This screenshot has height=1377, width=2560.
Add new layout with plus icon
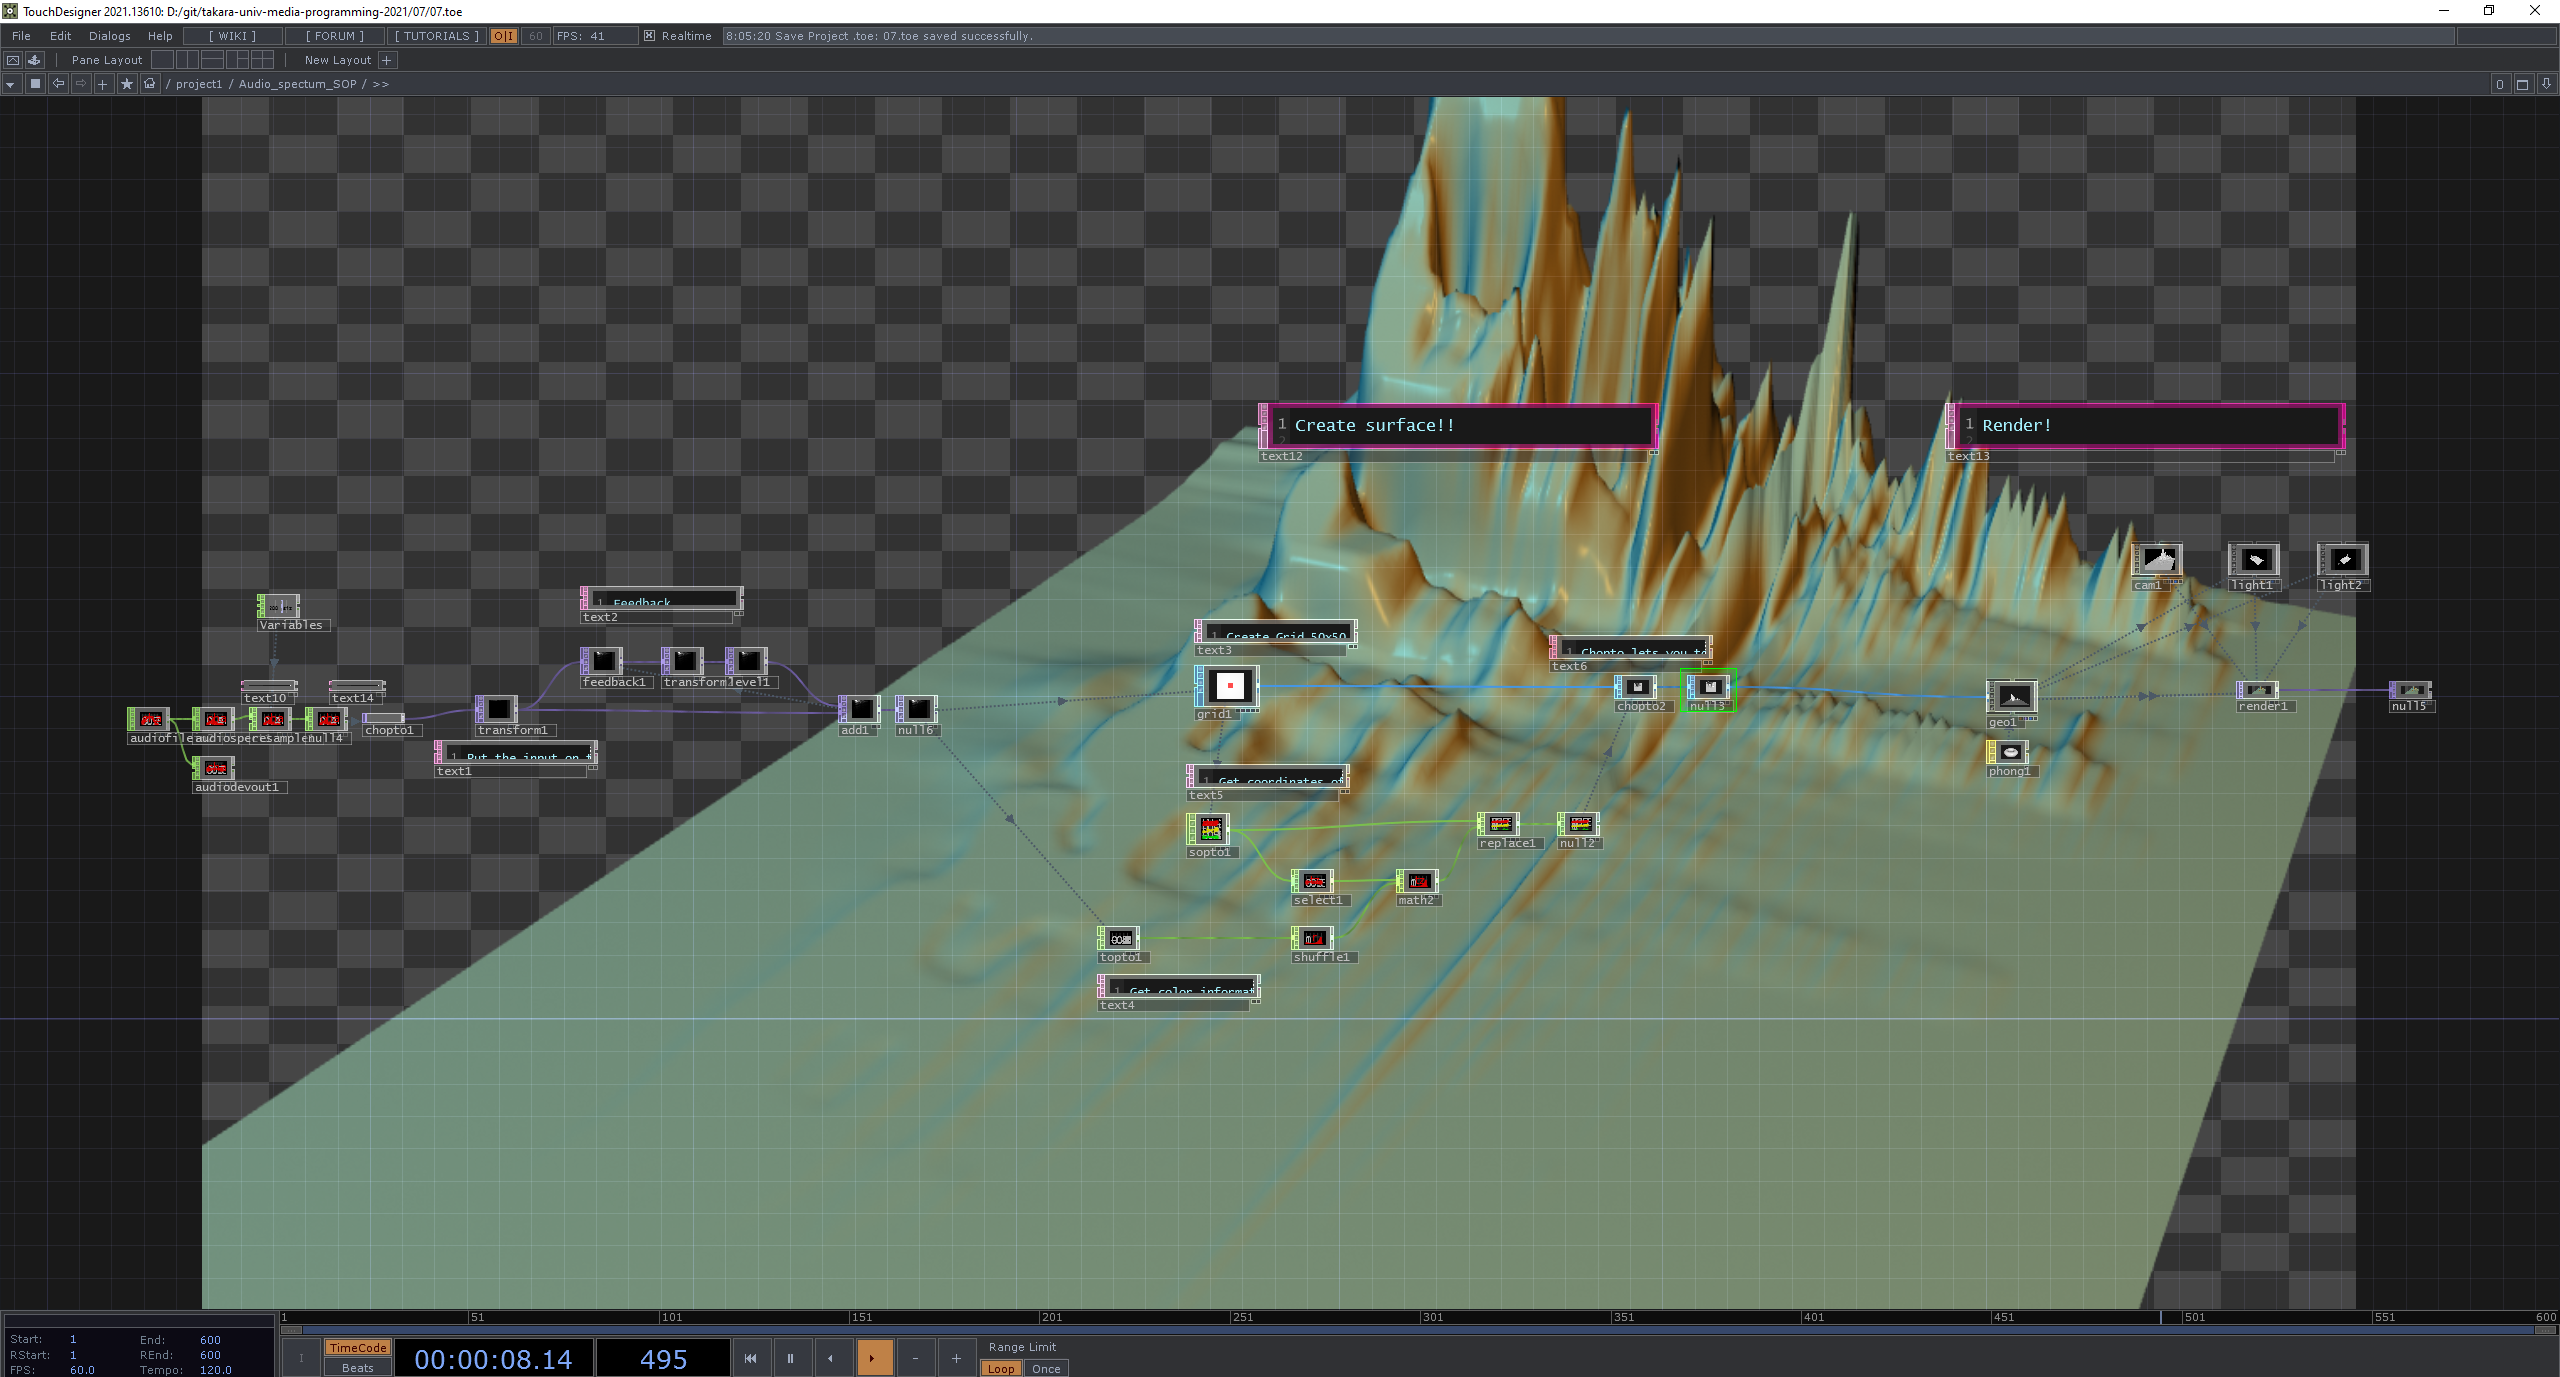(x=387, y=60)
